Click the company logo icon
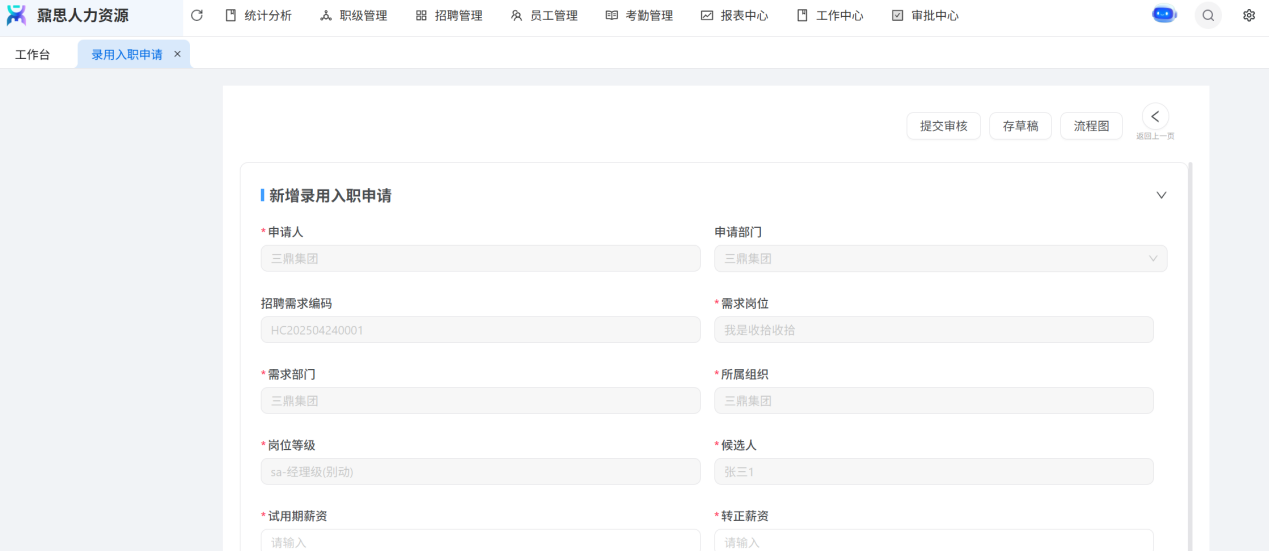Screen dimensions: 1269x551 17,16
